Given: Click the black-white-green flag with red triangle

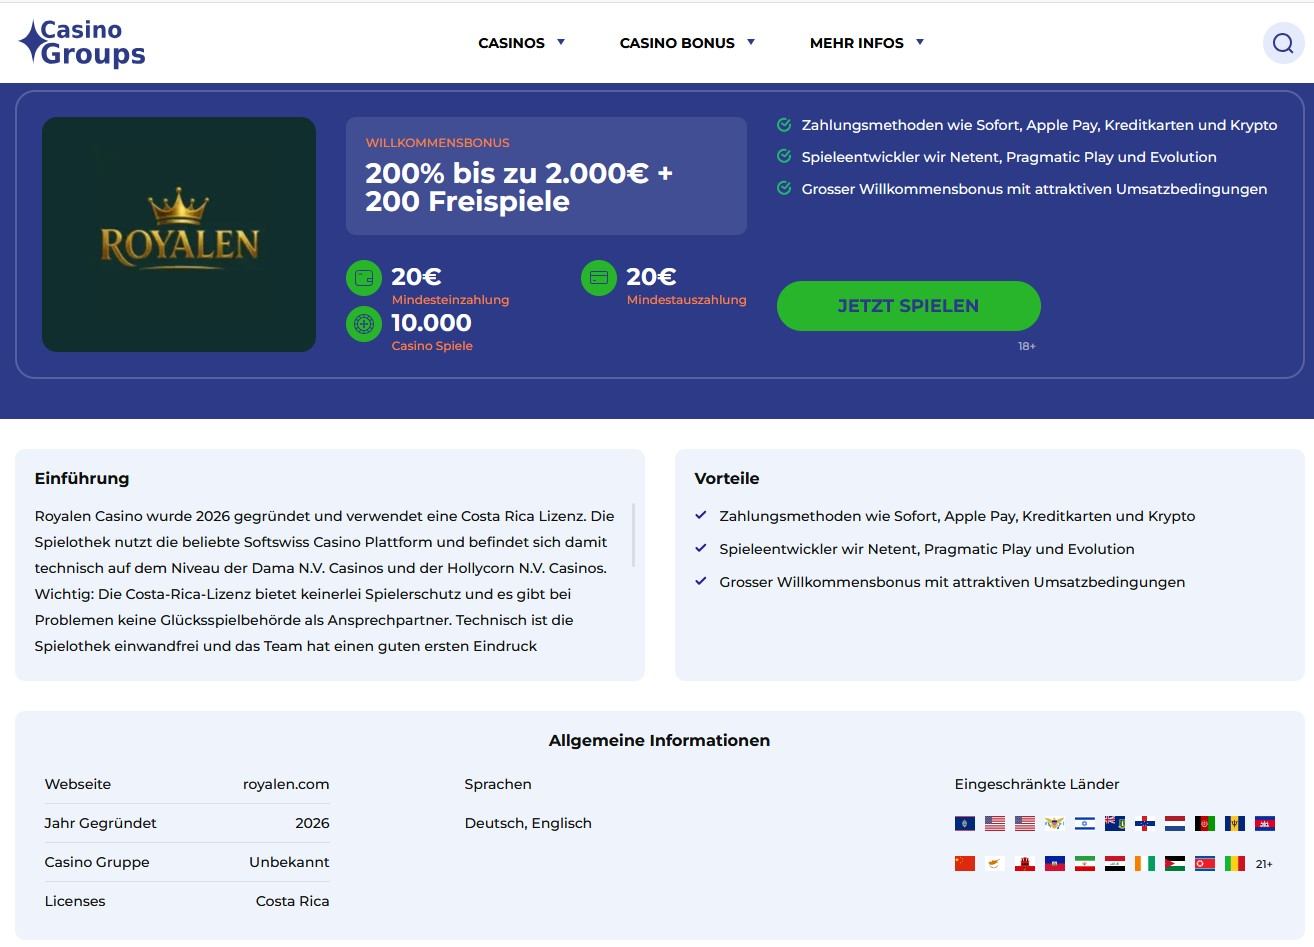Looking at the screenshot, I should (x=1175, y=864).
